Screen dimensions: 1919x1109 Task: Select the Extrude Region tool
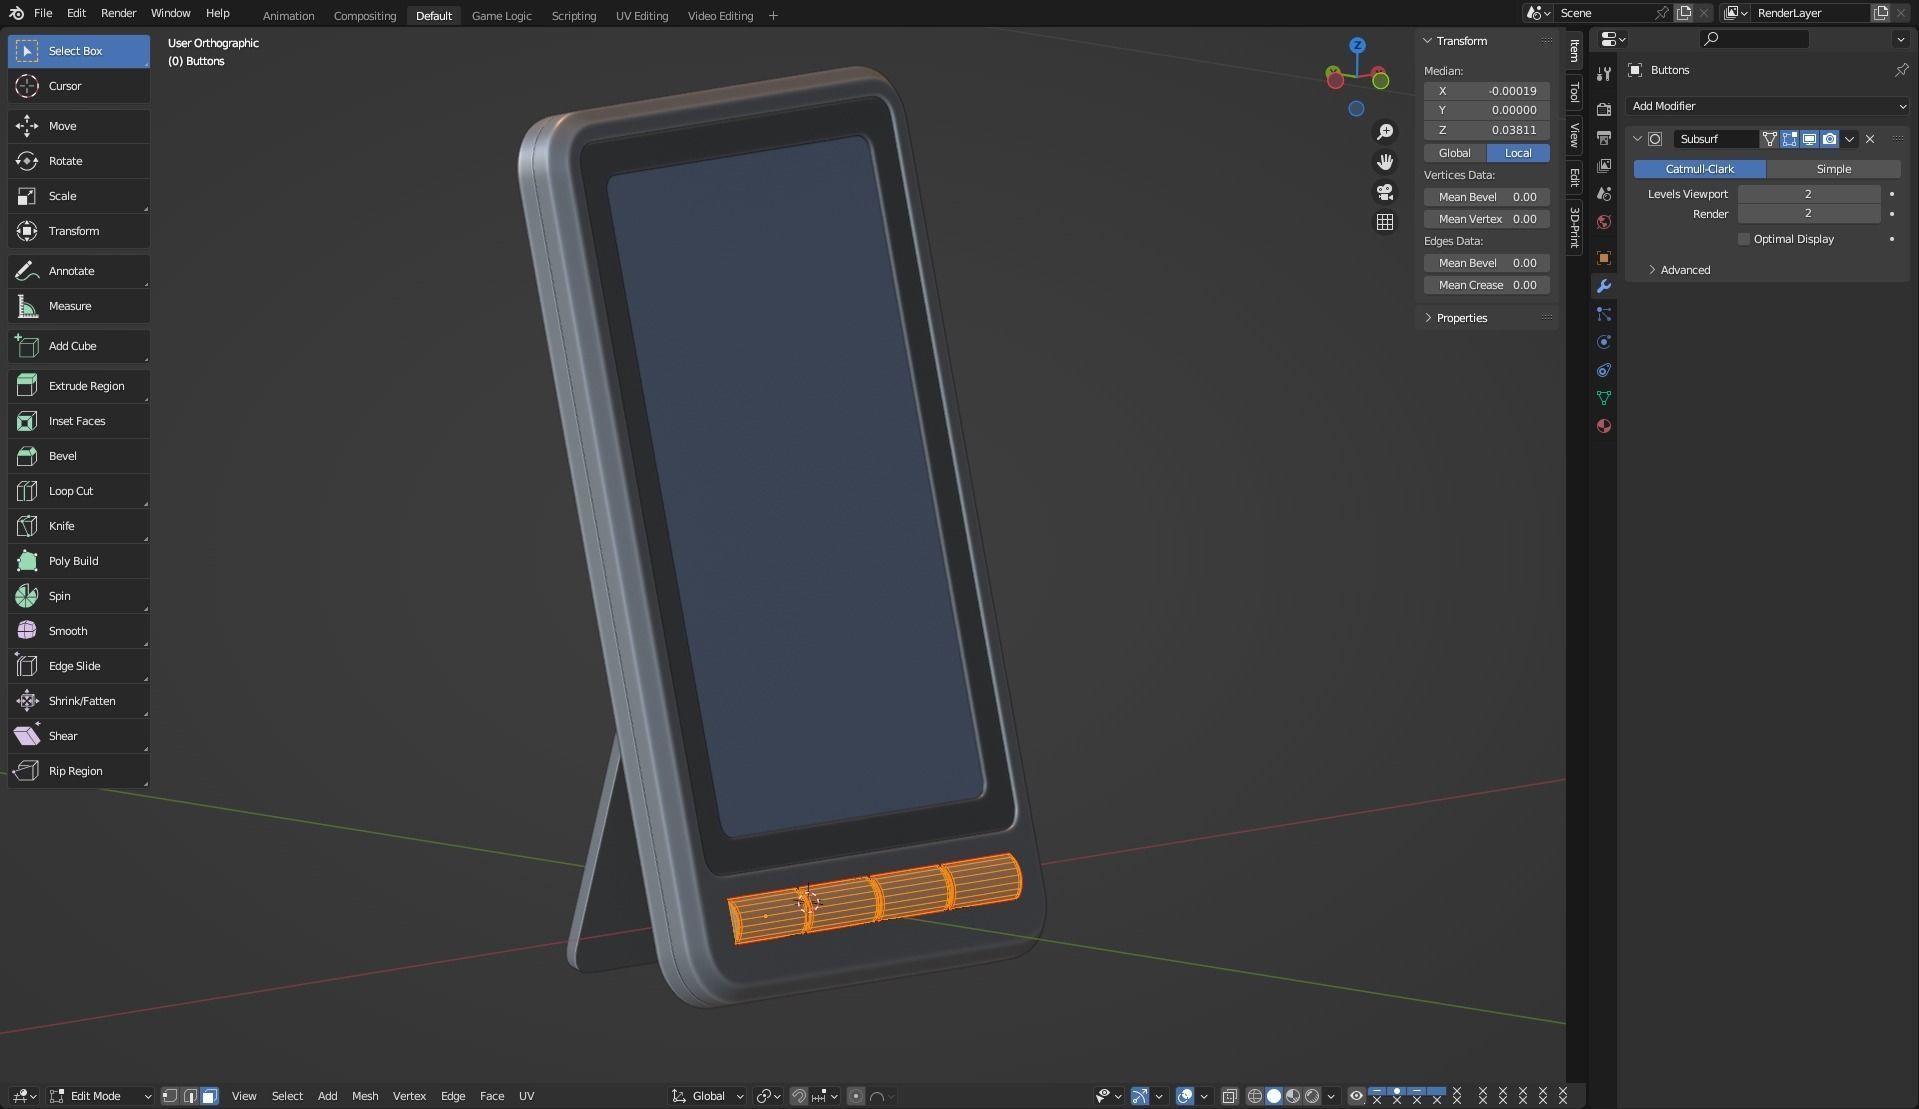(79, 386)
